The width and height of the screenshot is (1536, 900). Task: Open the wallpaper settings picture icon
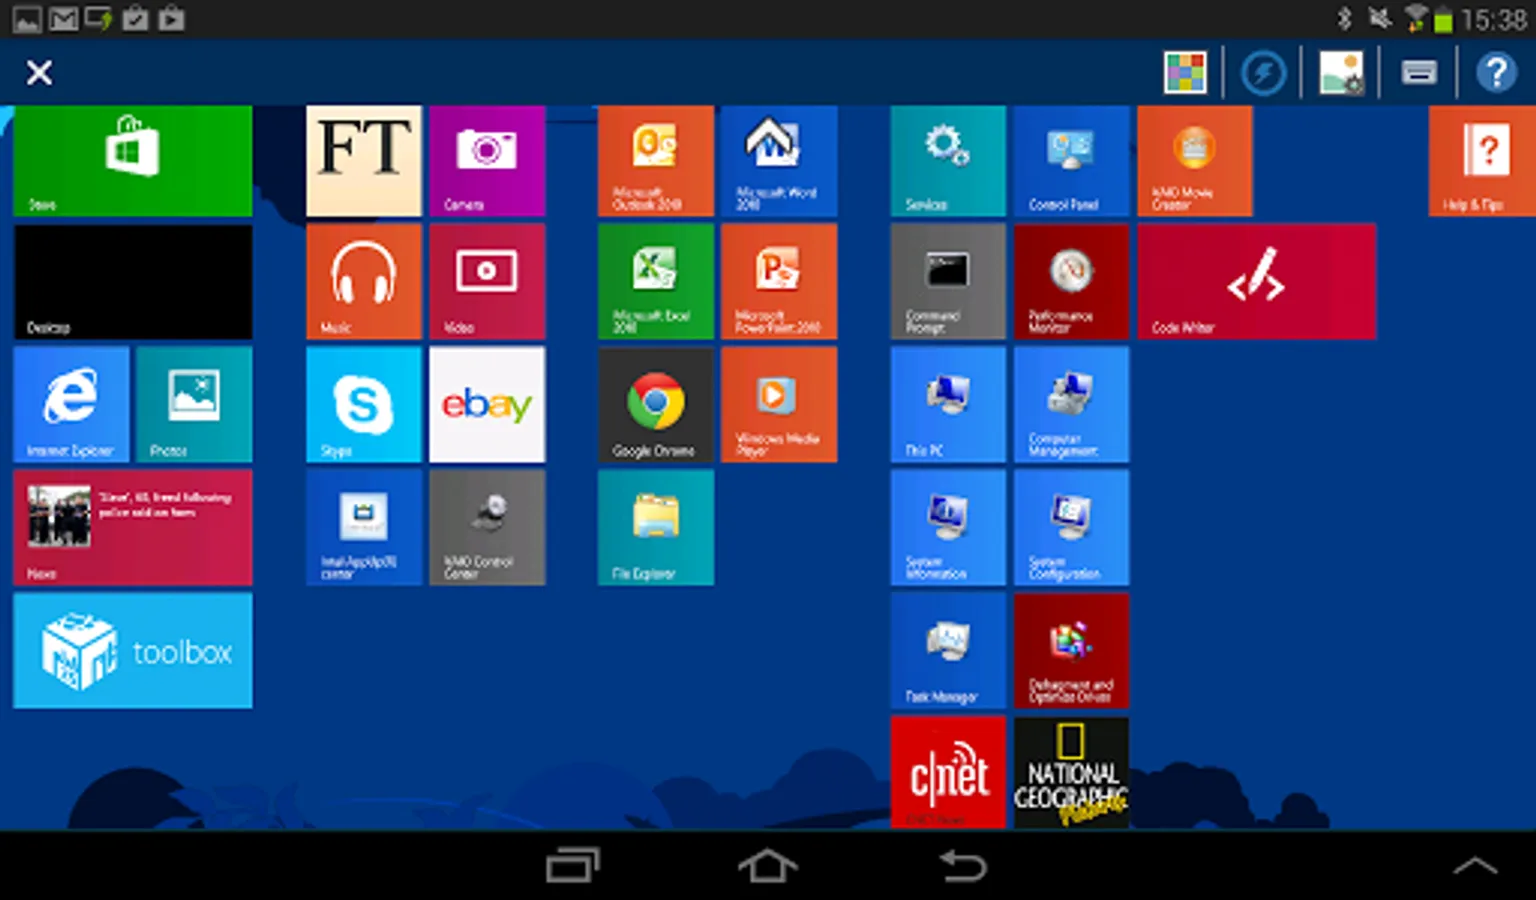(x=1341, y=72)
